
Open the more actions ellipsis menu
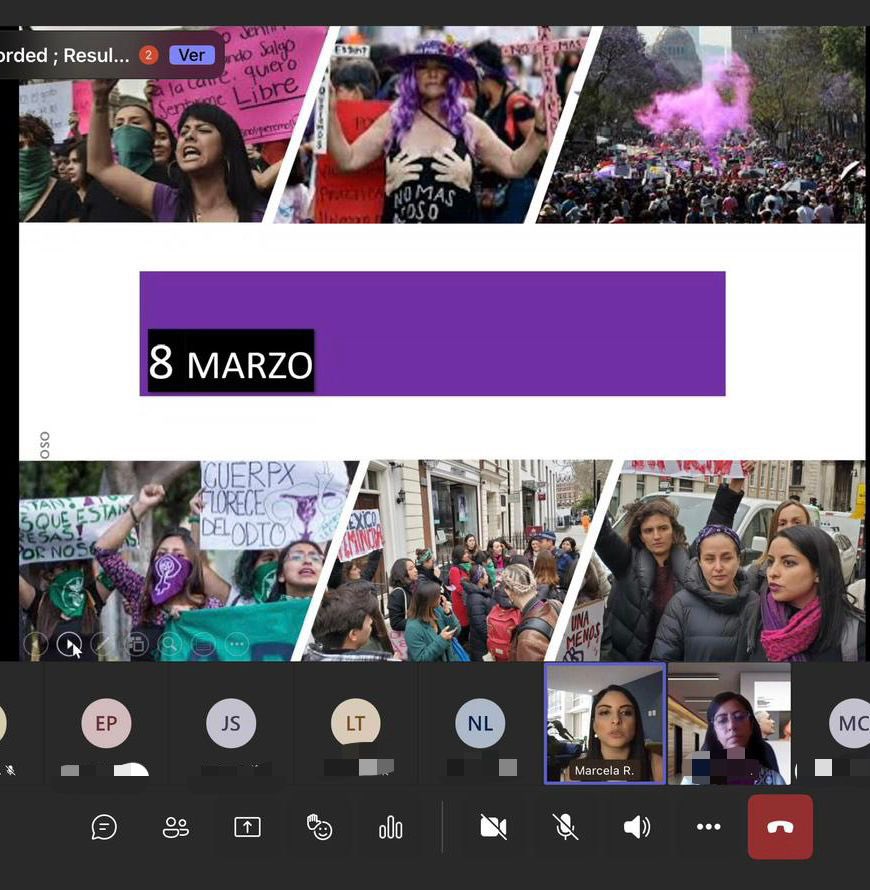[708, 826]
